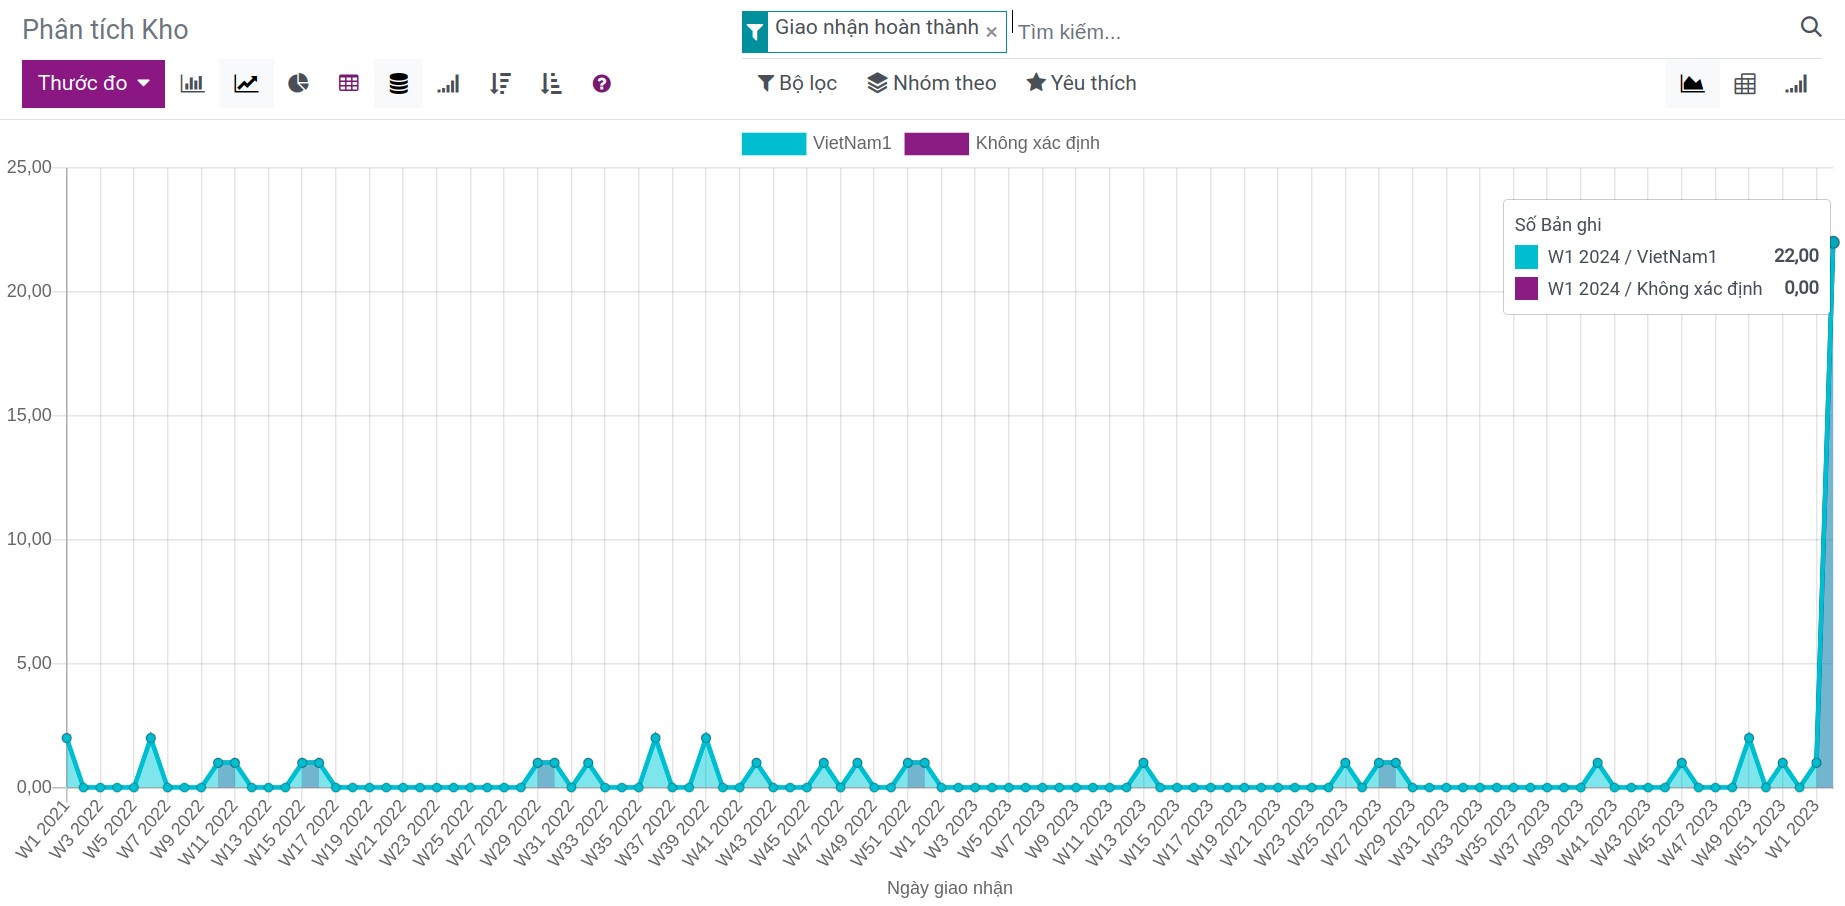The height and width of the screenshot is (906, 1845).
Task: Select the line chart mode icon
Action: click(x=246, y=84)
